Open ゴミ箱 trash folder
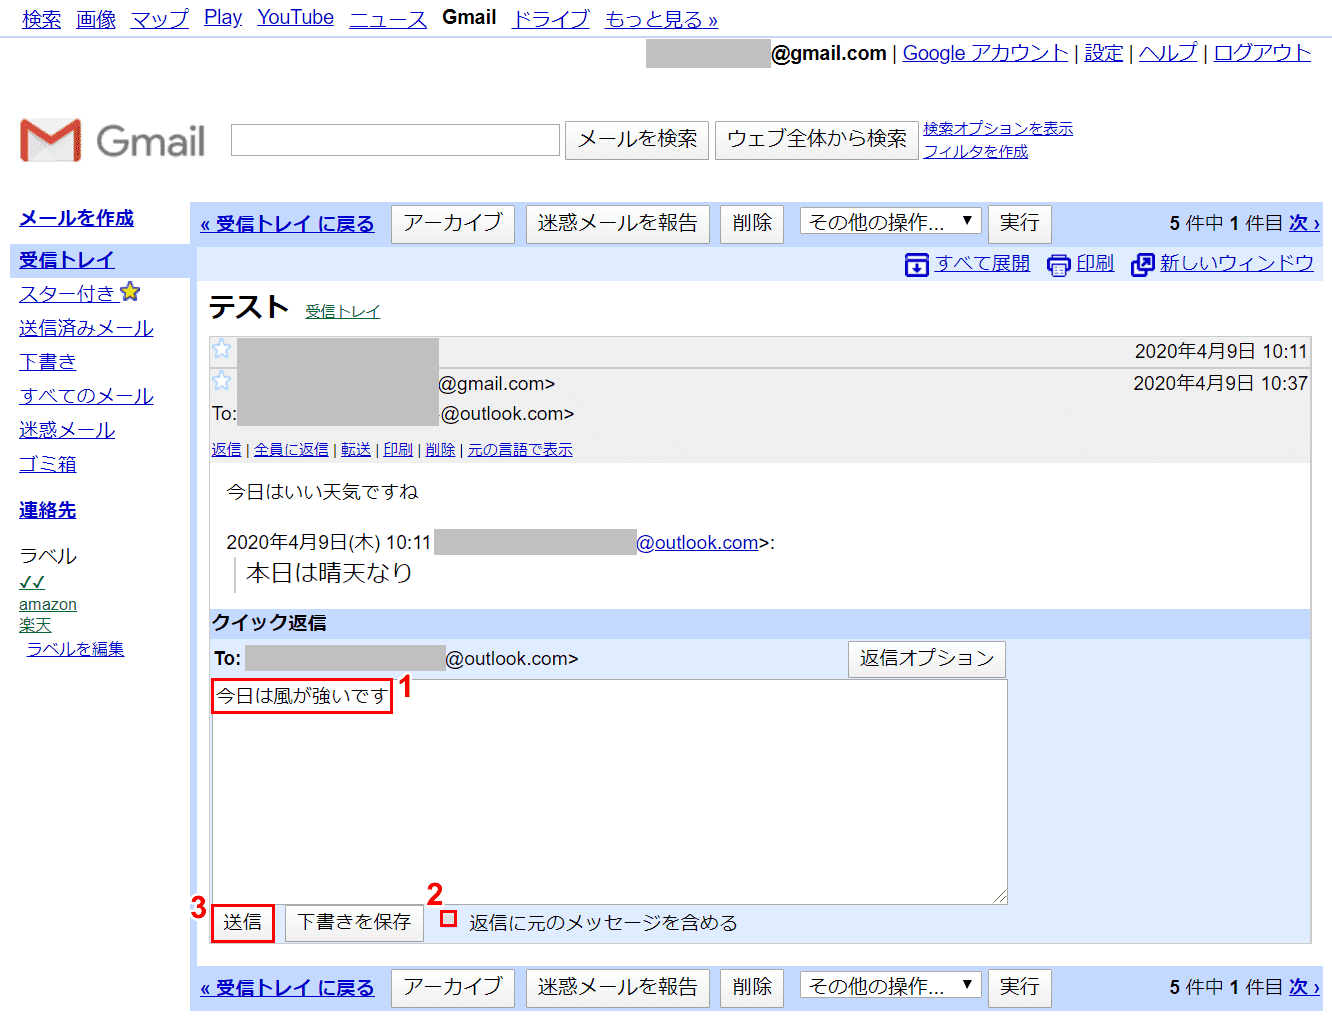Viewport: 1332px width, 1029px height. (x=48, y=464)
